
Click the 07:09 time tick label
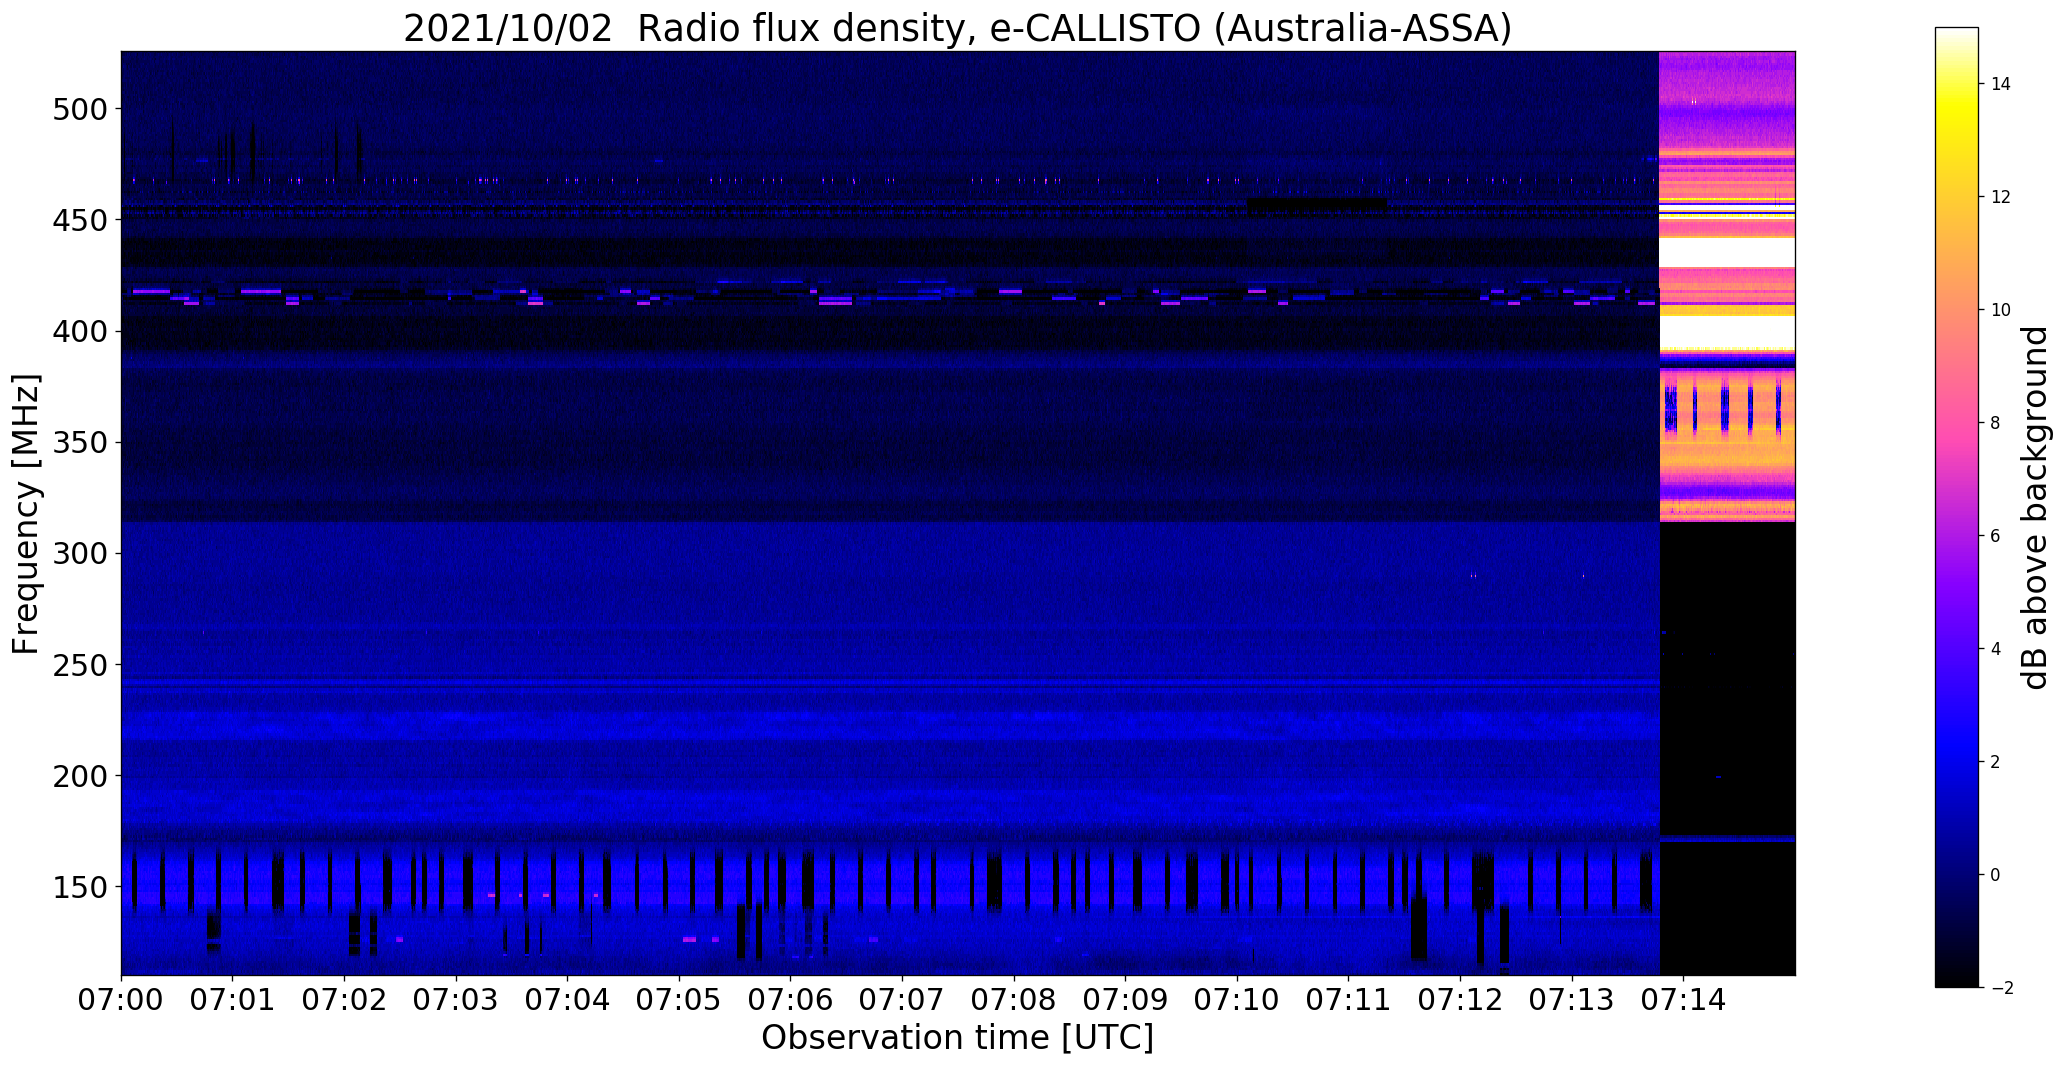pyautogui.click(x=1126, y=999)
